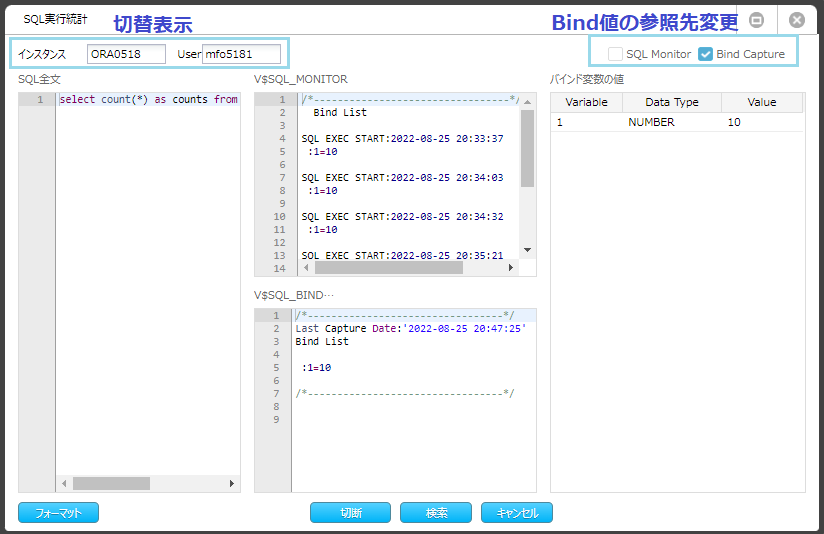Screen dimensions: 824x534
Task: Click line number 14 in V$SQL_MONITOR gutter
Action: click(280, 269)
